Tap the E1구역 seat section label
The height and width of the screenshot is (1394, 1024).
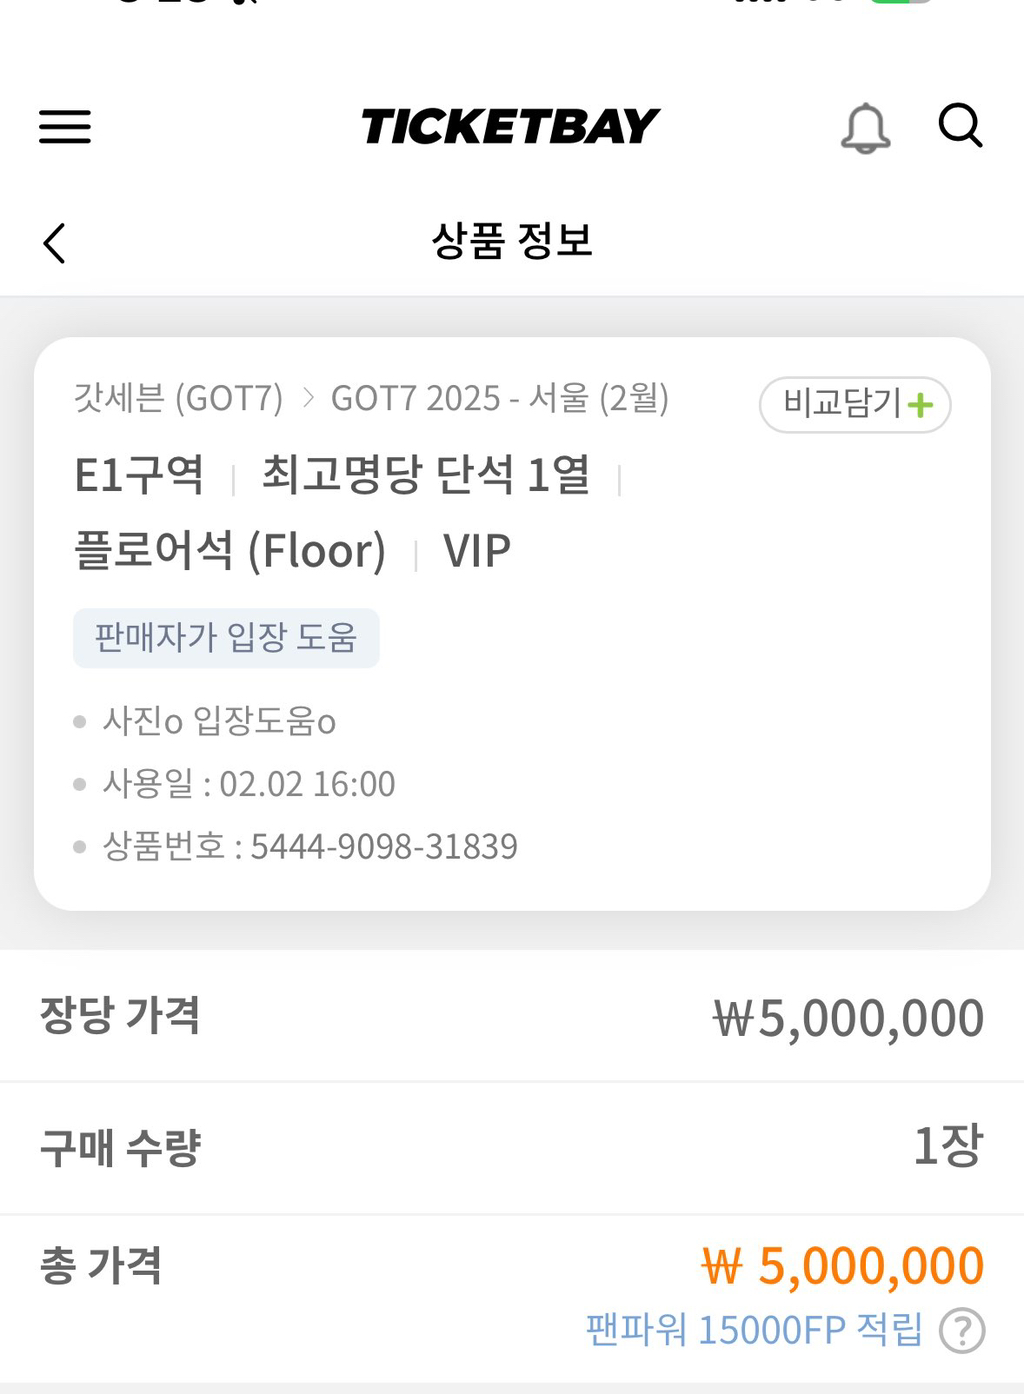(139, 475)
